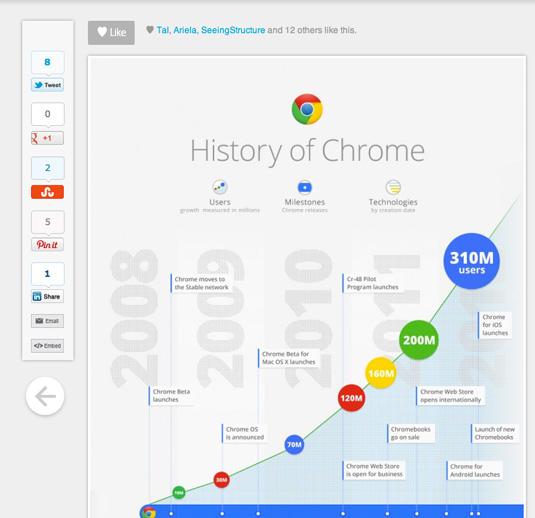Click 'Chrome for iOS launches' label
Image resolution: width=535 pixels, height=518 pixels.
coord(495,325)
